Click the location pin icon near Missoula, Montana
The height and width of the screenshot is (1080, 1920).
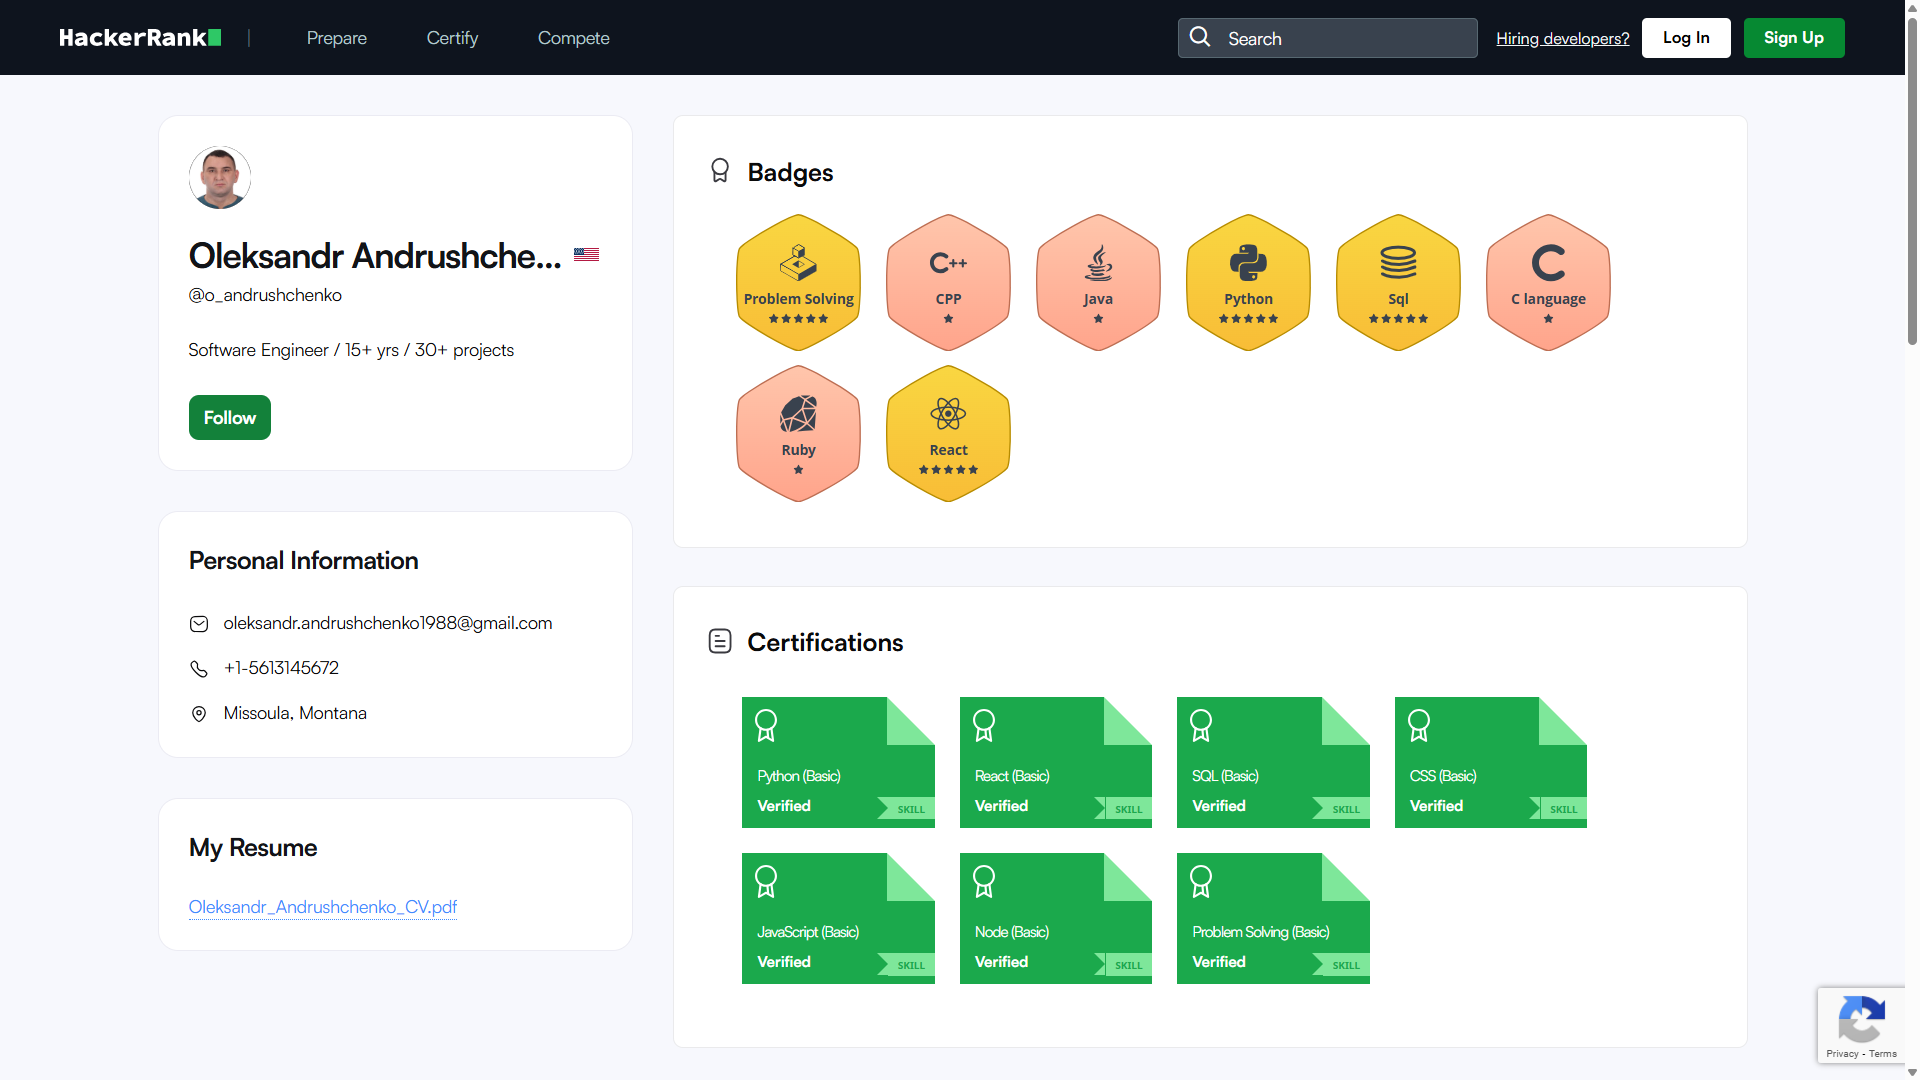[x=199, y=713]
